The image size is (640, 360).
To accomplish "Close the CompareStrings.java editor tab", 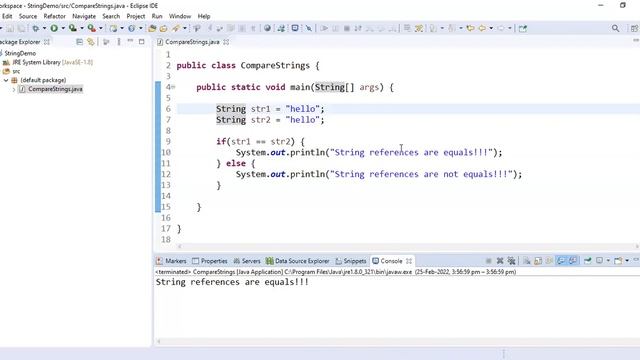I will click(x=226, y=42).
